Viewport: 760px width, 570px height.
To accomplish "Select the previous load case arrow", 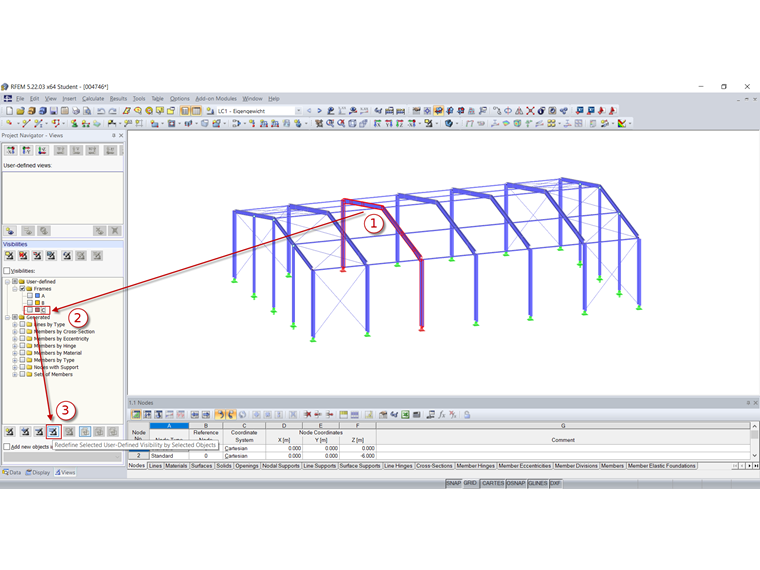I will point(309,111).
